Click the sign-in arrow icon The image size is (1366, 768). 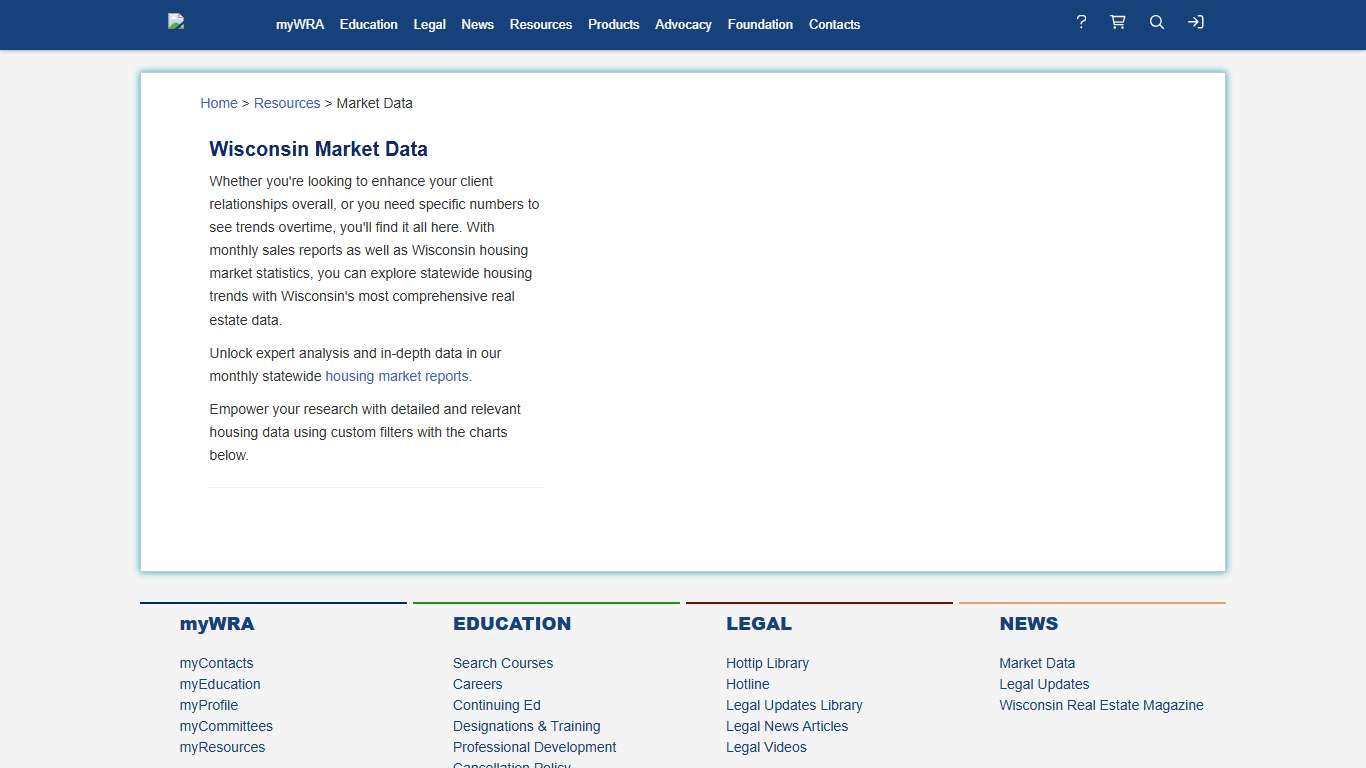pyautogui.click(x=1195, y=22)
